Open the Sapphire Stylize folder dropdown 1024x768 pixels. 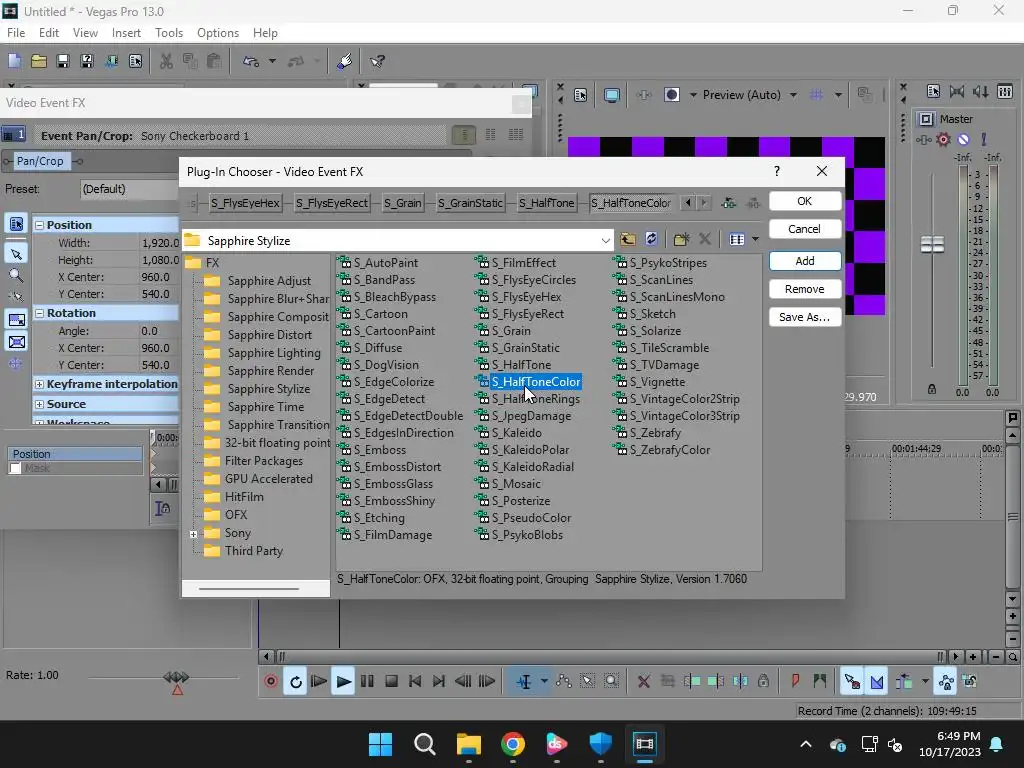pos(605,240)
